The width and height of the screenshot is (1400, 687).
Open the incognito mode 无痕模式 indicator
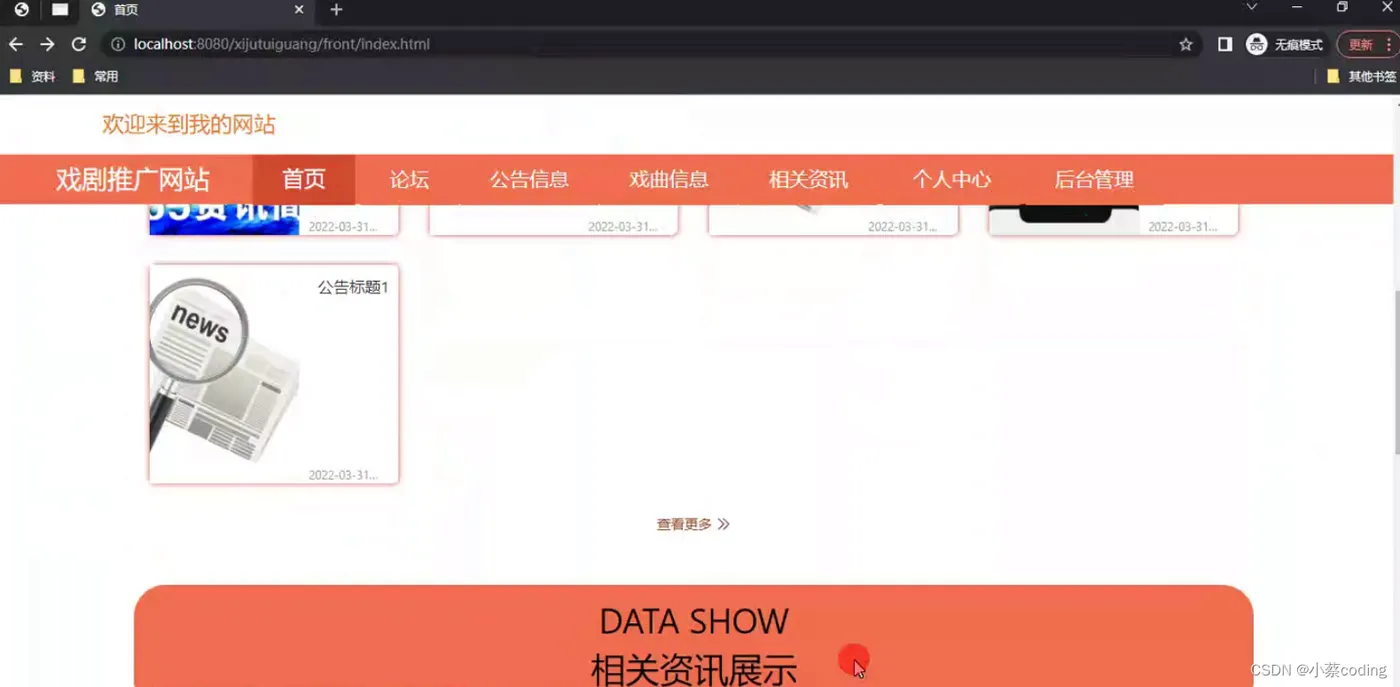[1285, 44]
